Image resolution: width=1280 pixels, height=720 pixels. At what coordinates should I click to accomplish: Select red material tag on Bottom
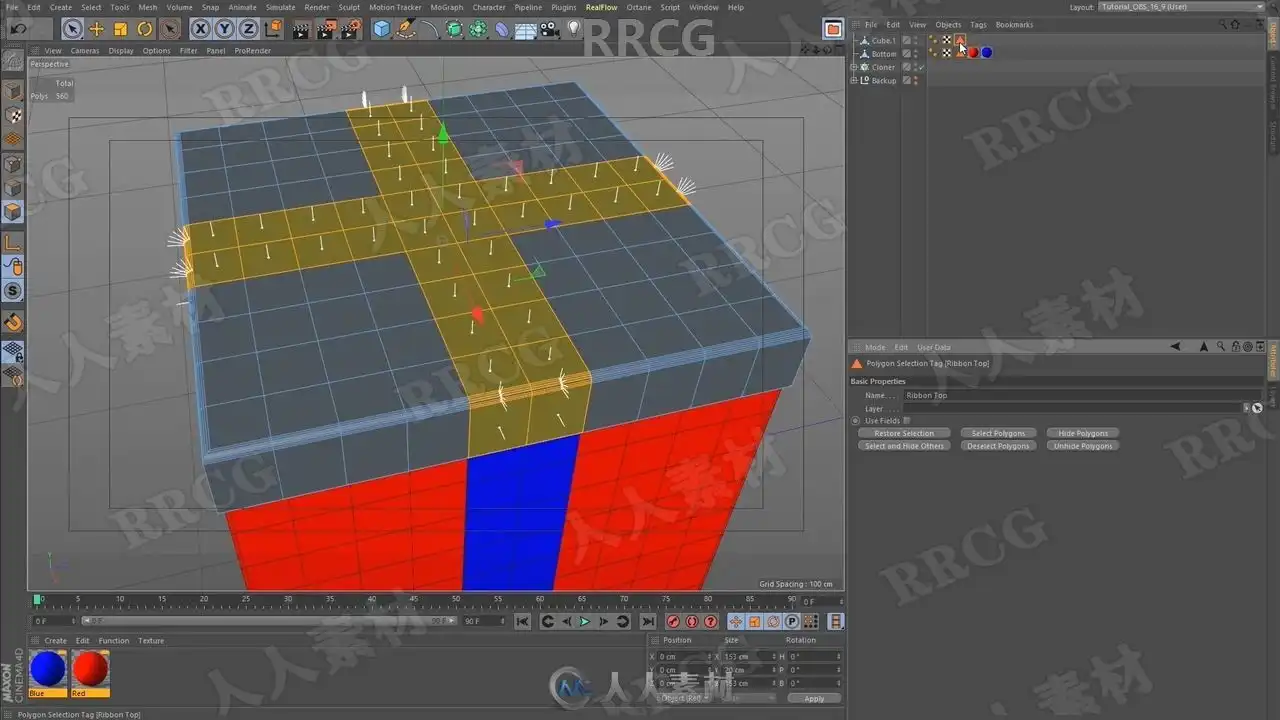pyautogui.click(x=973, y=53)
